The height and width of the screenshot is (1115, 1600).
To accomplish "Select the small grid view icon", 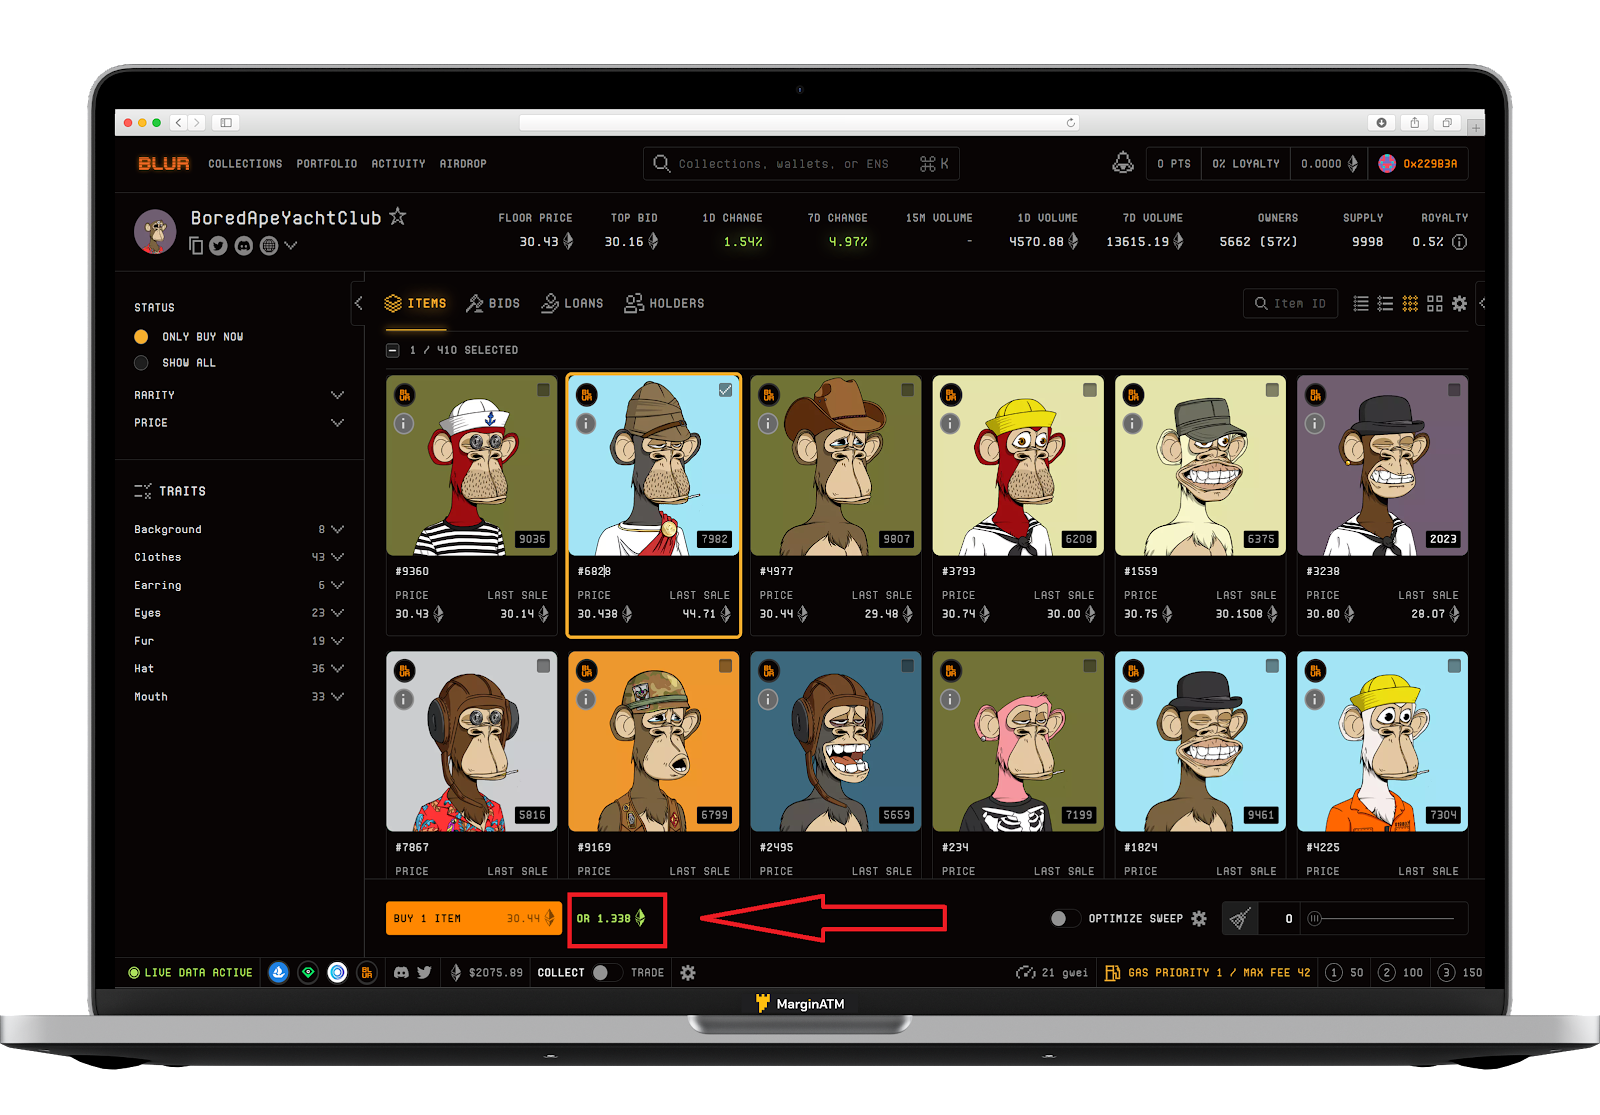I will click(x=1410, y=303).
